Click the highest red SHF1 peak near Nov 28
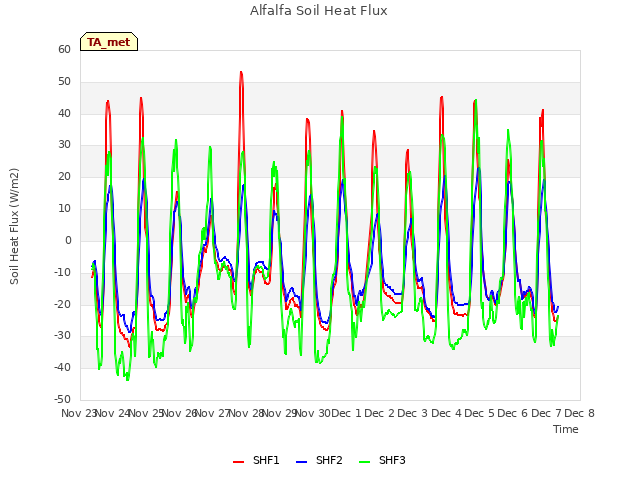The image size is (640, 480). pyautogui.click(x=241, y=73)
